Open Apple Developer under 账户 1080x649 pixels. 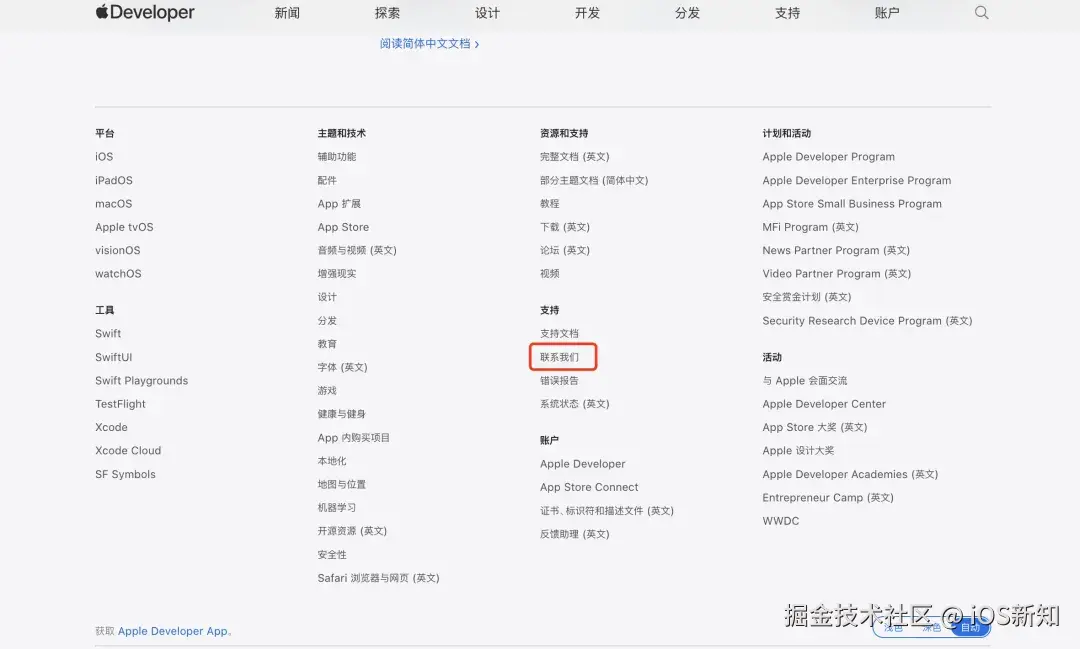pyautogui.click(x=583, y=464)
